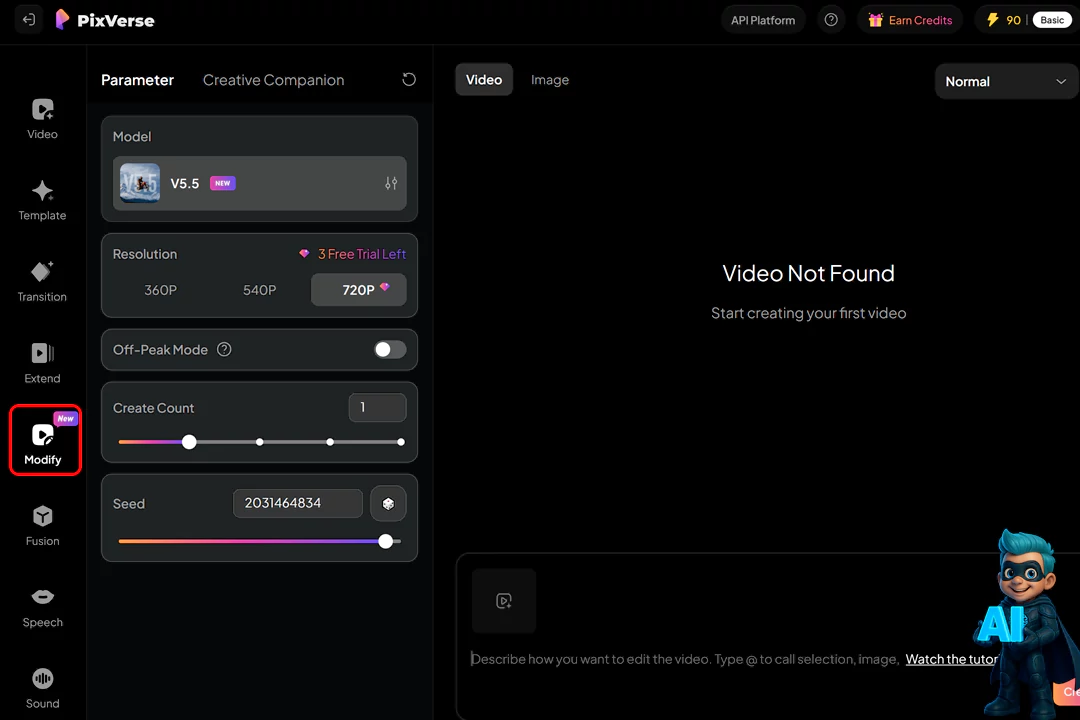This screenshot has width=1080, height=720.
Task: Click the reset parameters icon
Action: coord(409,80)
